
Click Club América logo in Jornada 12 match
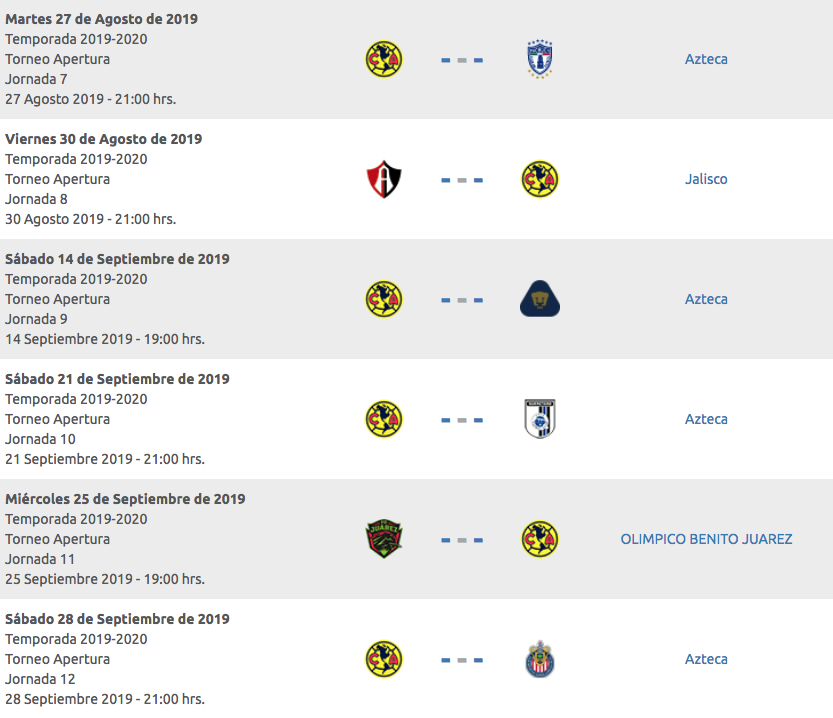[x=384, y=659]
